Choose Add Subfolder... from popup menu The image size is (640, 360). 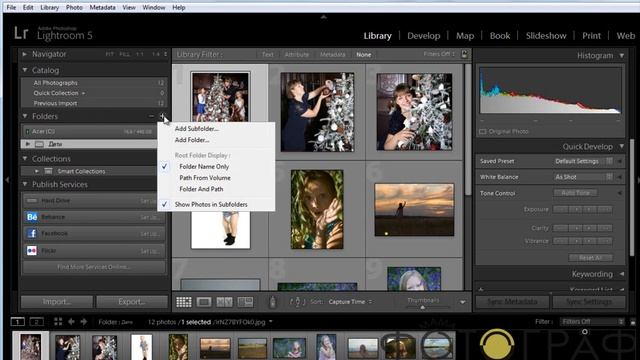coord(197,129)
